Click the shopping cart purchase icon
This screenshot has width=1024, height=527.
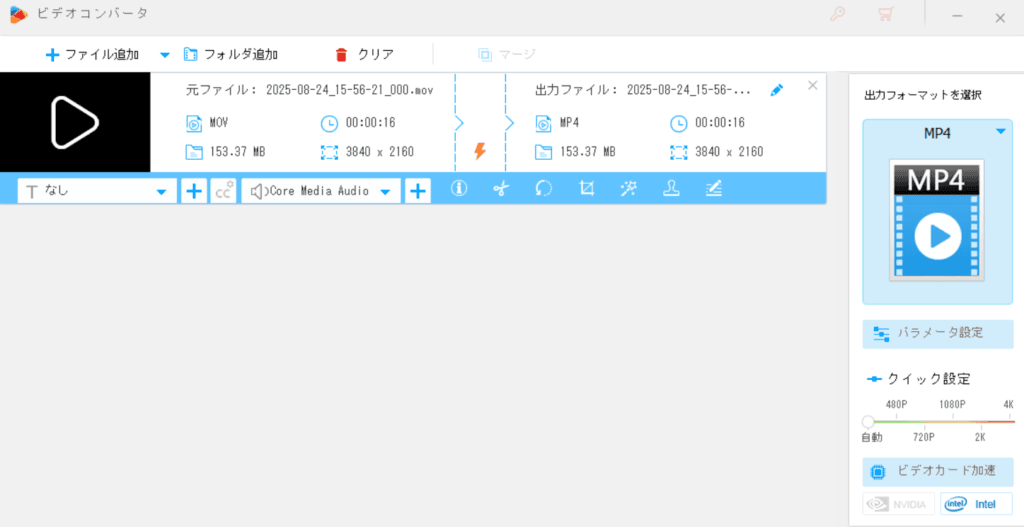(886, 14)
